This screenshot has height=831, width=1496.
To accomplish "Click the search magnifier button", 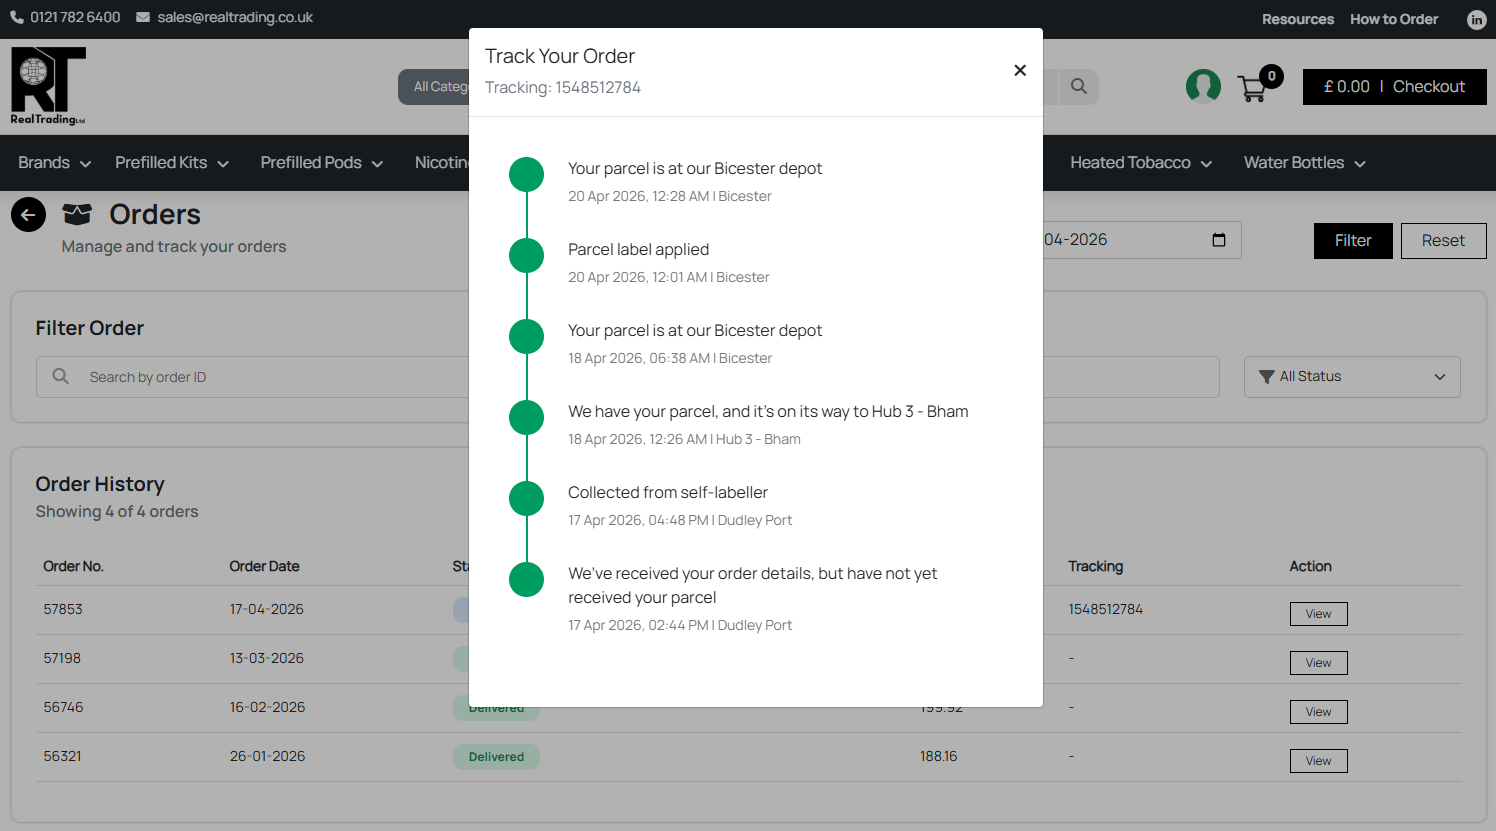I will pyautogui.click(x=1079, y=86).
